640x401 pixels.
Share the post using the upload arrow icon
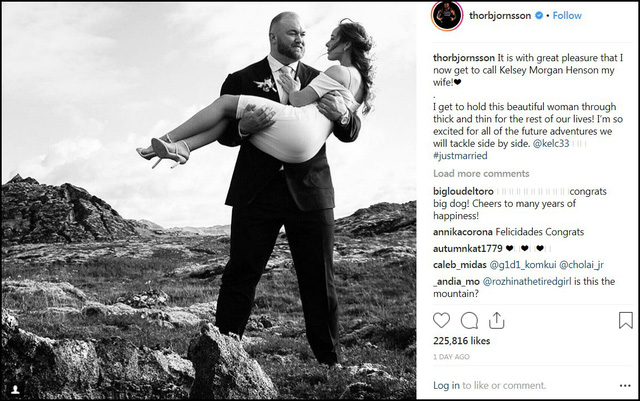point(496,321)
